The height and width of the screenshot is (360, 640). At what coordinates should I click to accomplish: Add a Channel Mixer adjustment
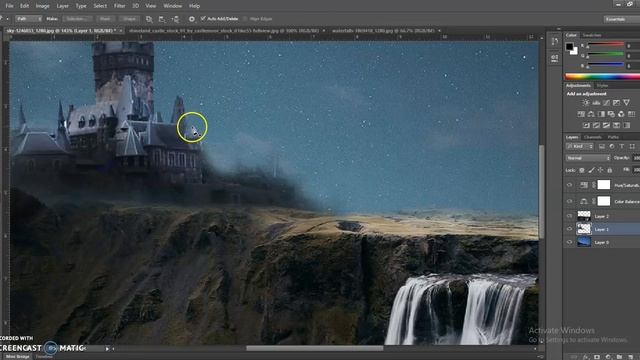click(621, 114)
